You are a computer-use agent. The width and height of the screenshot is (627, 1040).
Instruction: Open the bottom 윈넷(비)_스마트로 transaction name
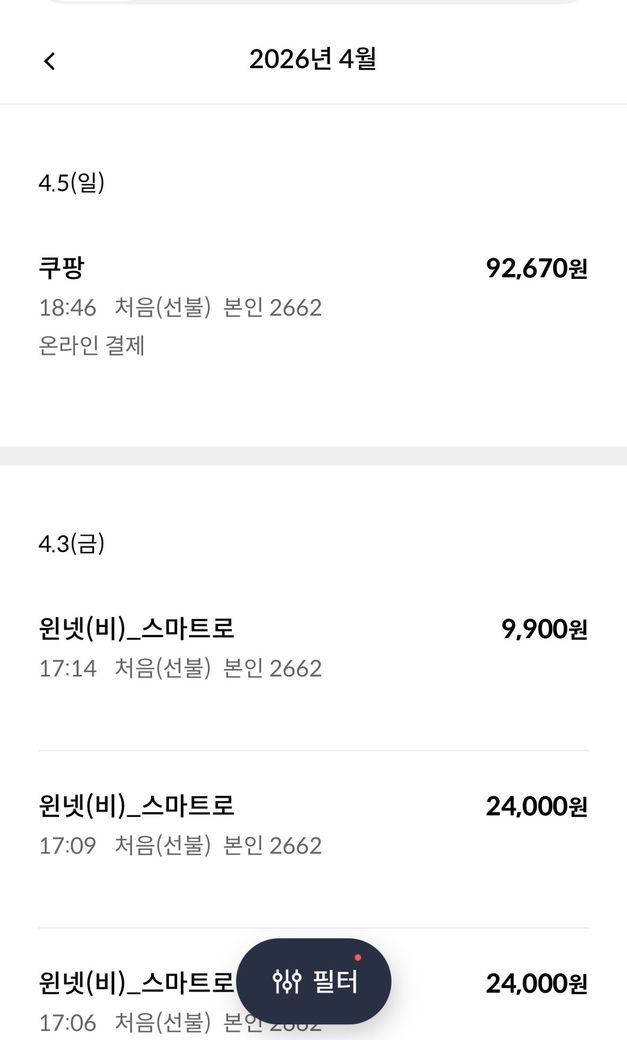click(136, 983)
